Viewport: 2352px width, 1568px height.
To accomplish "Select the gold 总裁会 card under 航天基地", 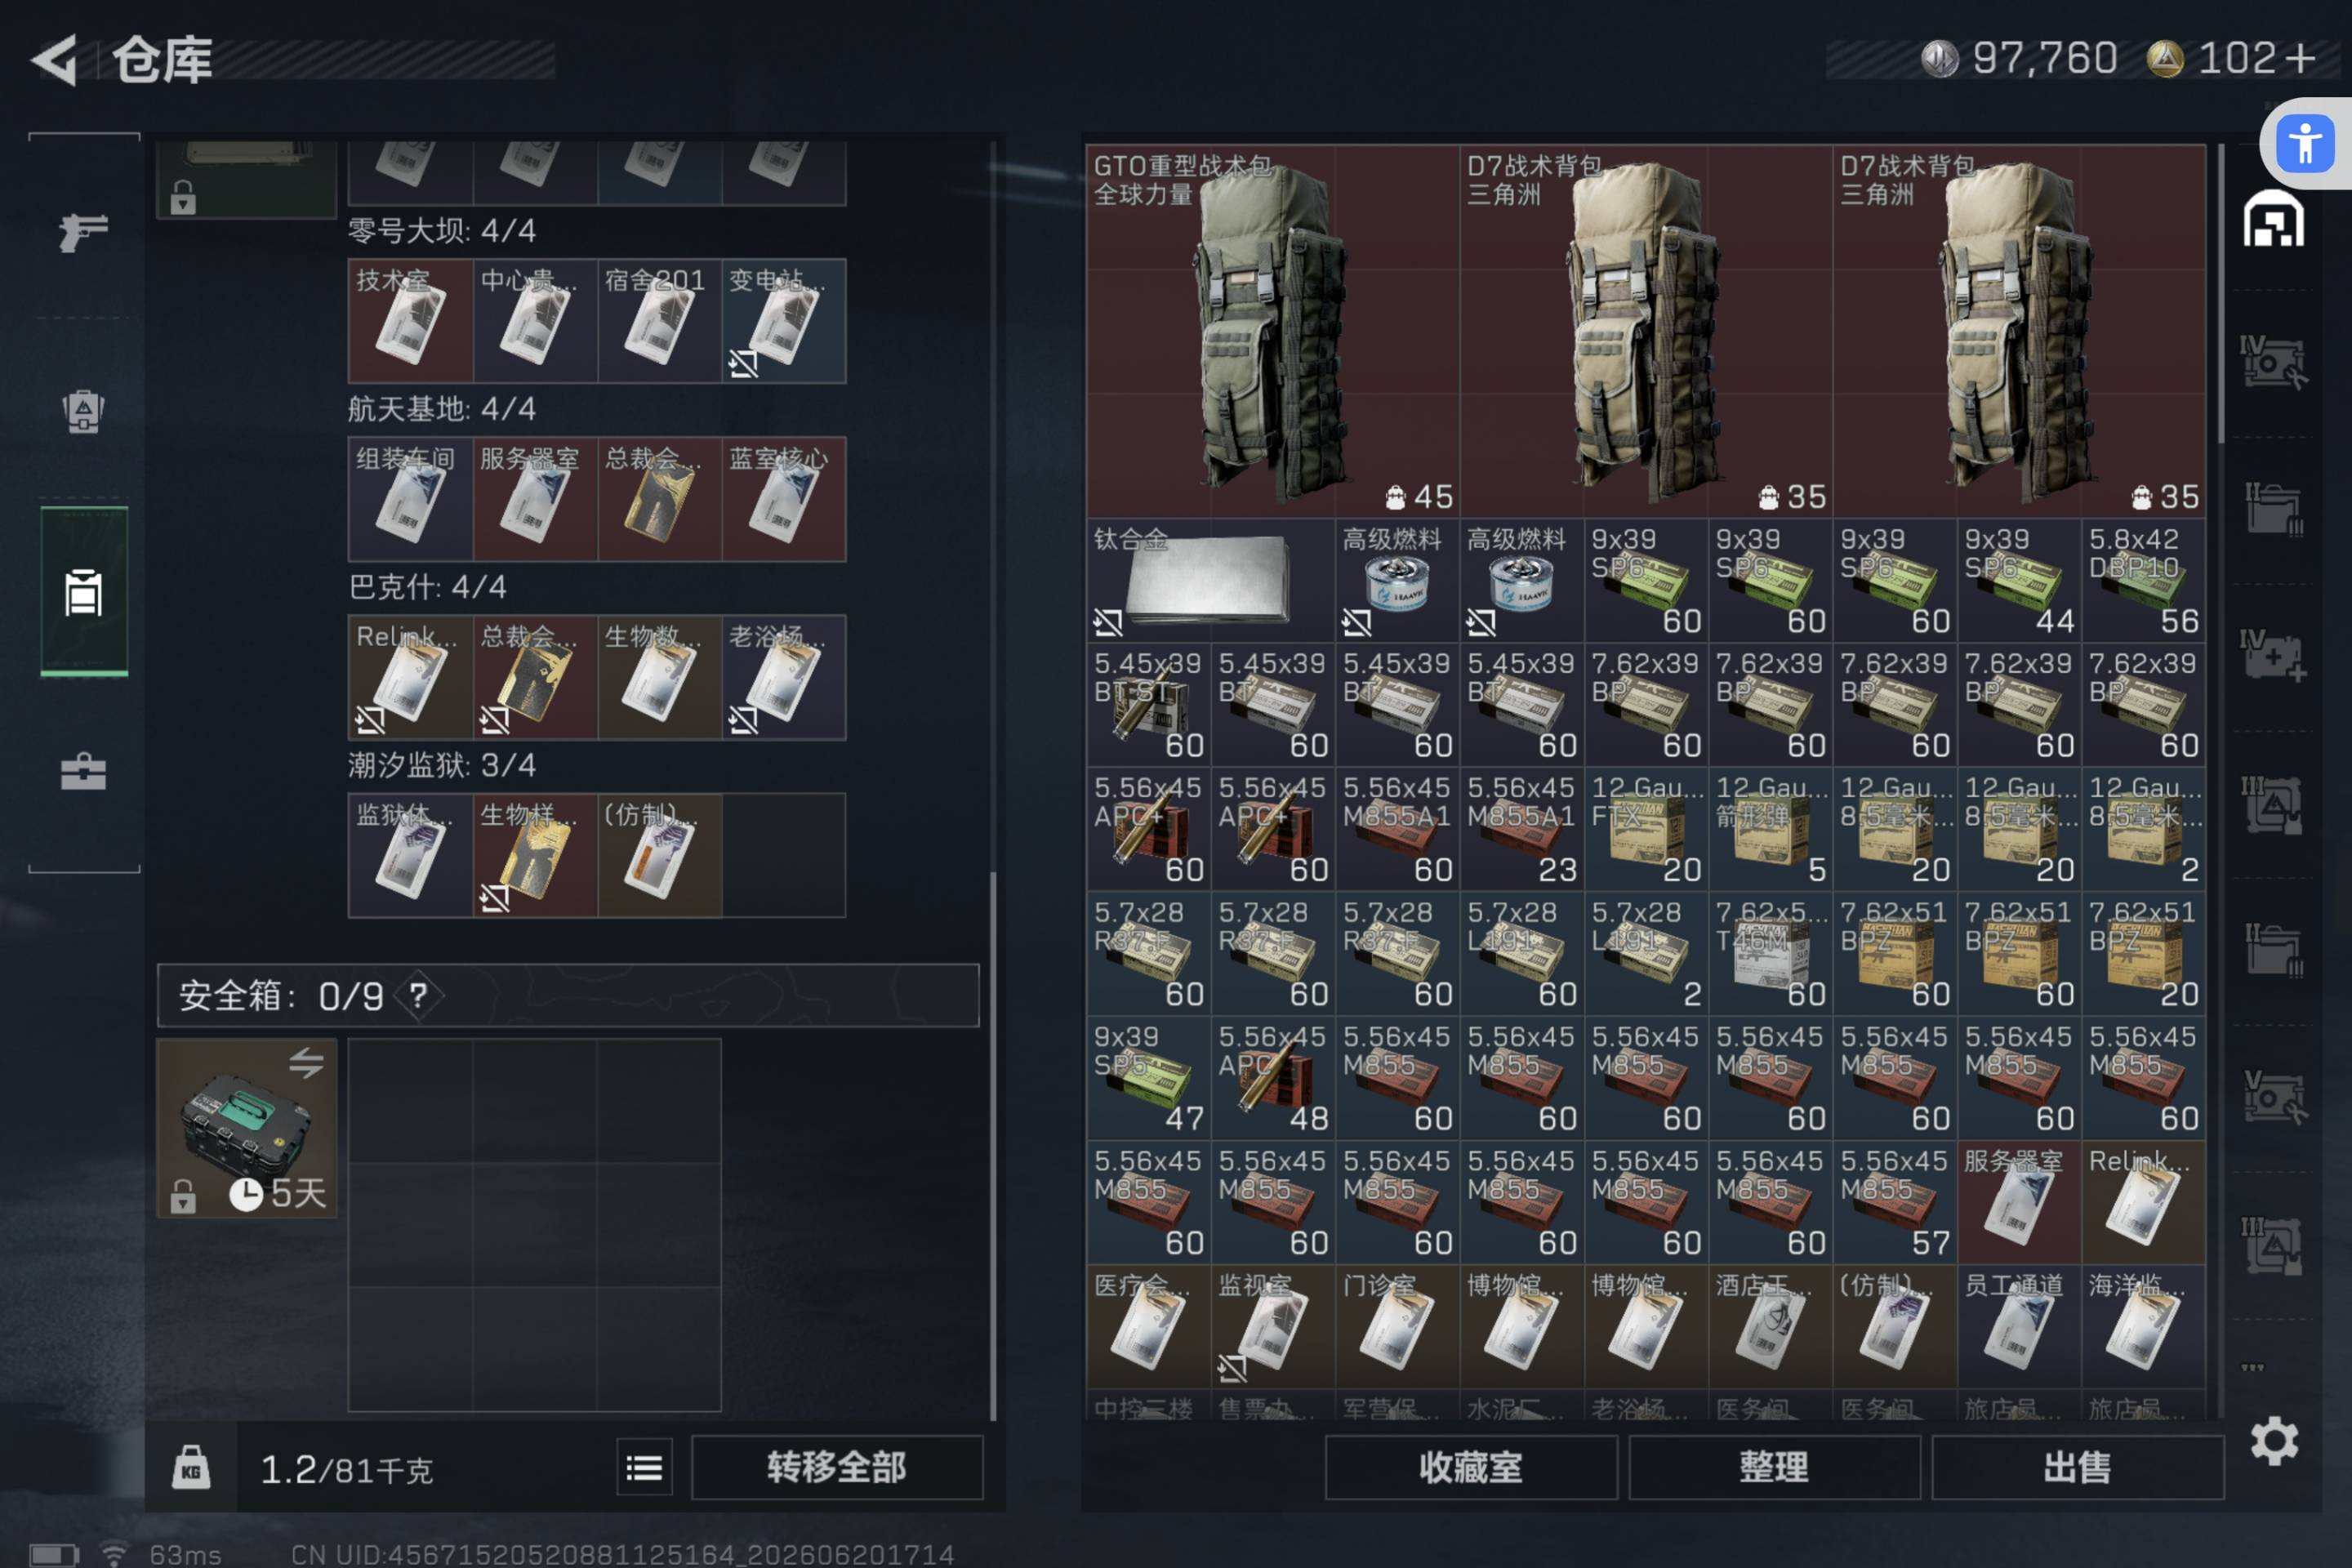I will pyautogui.click(x=659, y=499).
